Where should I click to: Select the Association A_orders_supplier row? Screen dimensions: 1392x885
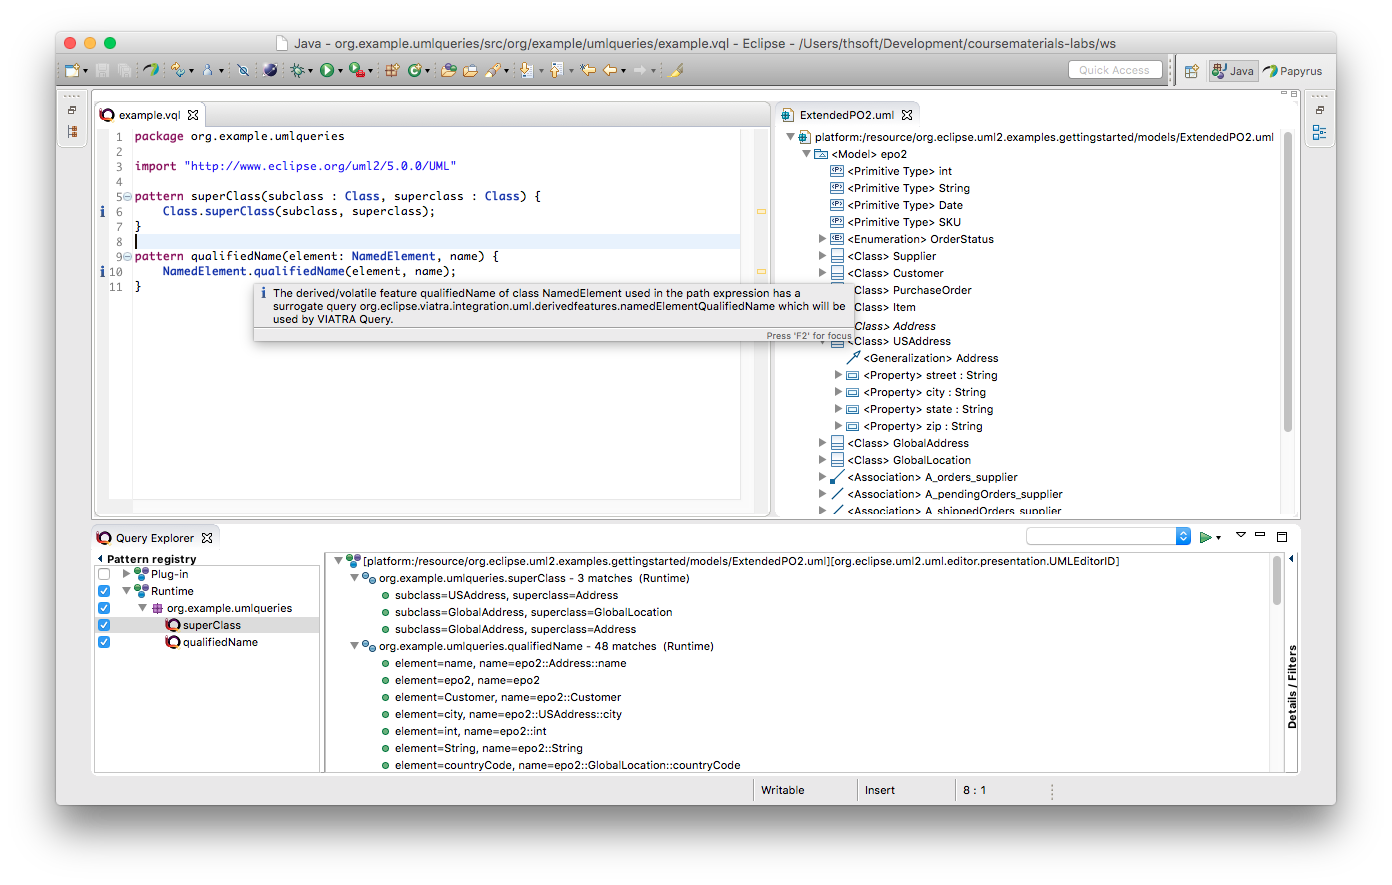[932, 477]
